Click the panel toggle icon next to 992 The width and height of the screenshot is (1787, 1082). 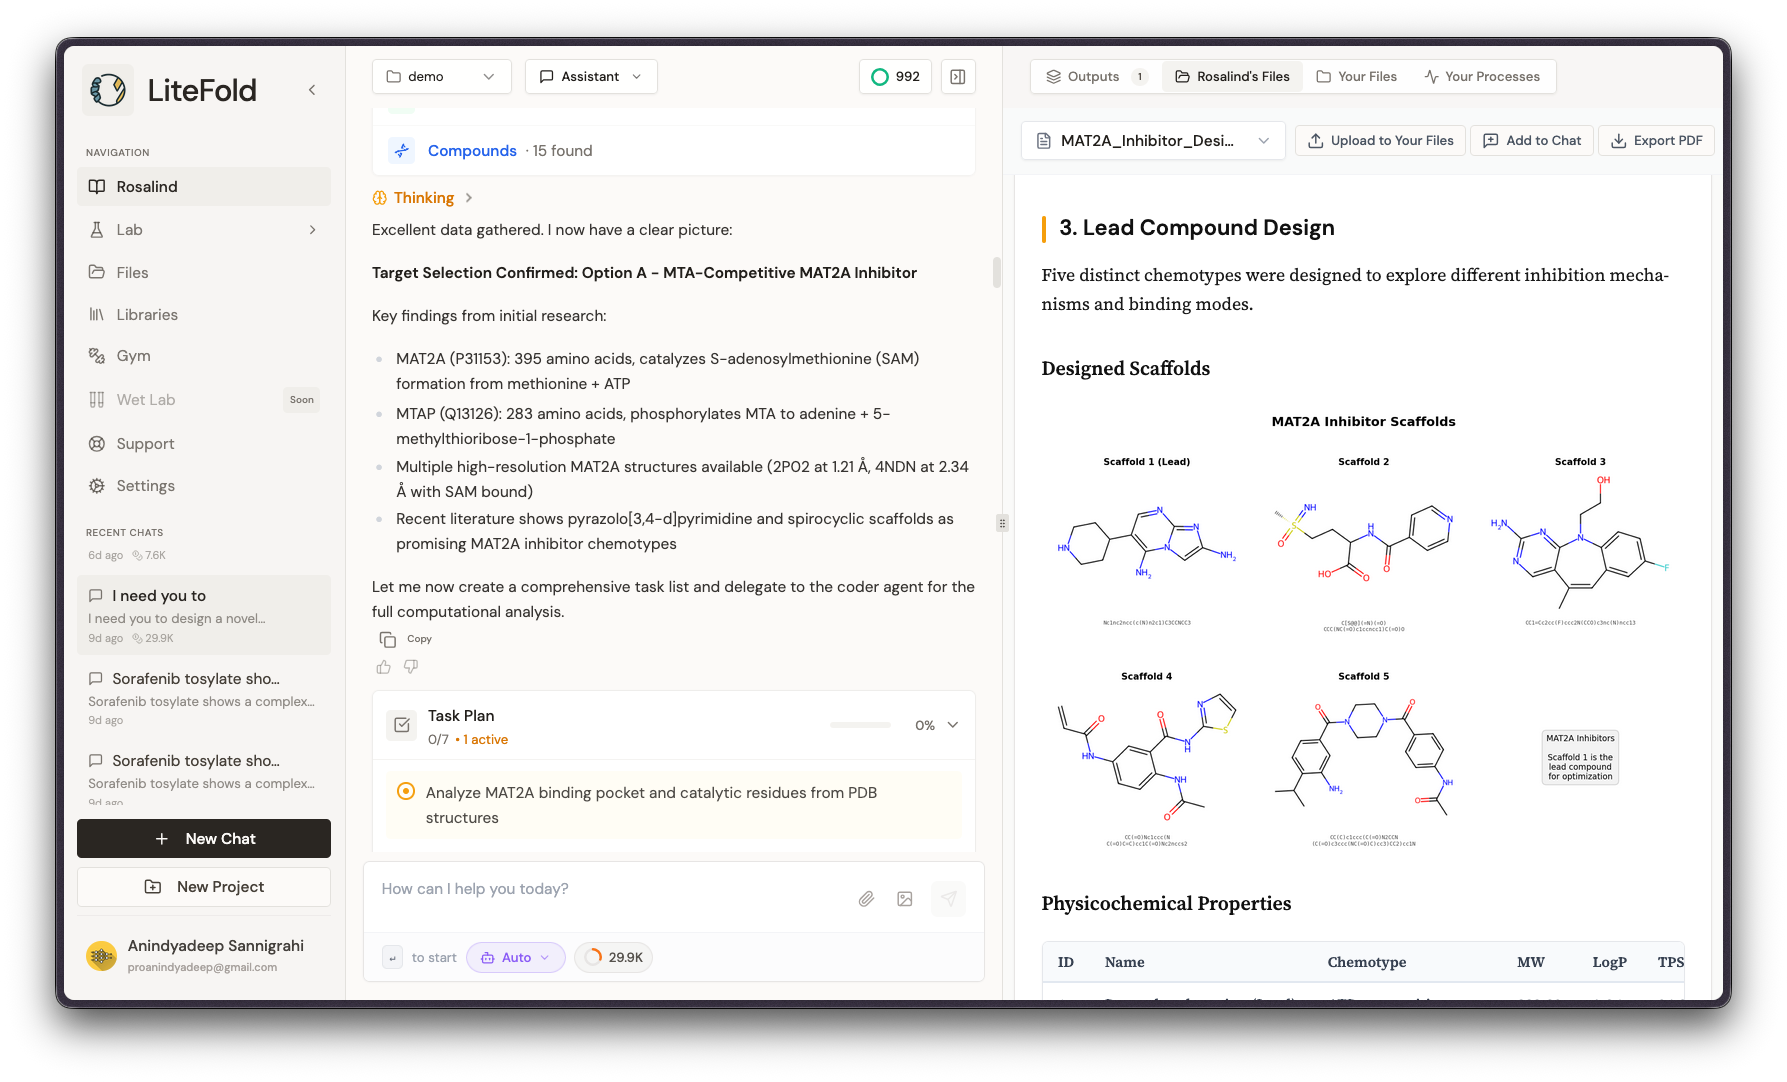pos(957,76)
